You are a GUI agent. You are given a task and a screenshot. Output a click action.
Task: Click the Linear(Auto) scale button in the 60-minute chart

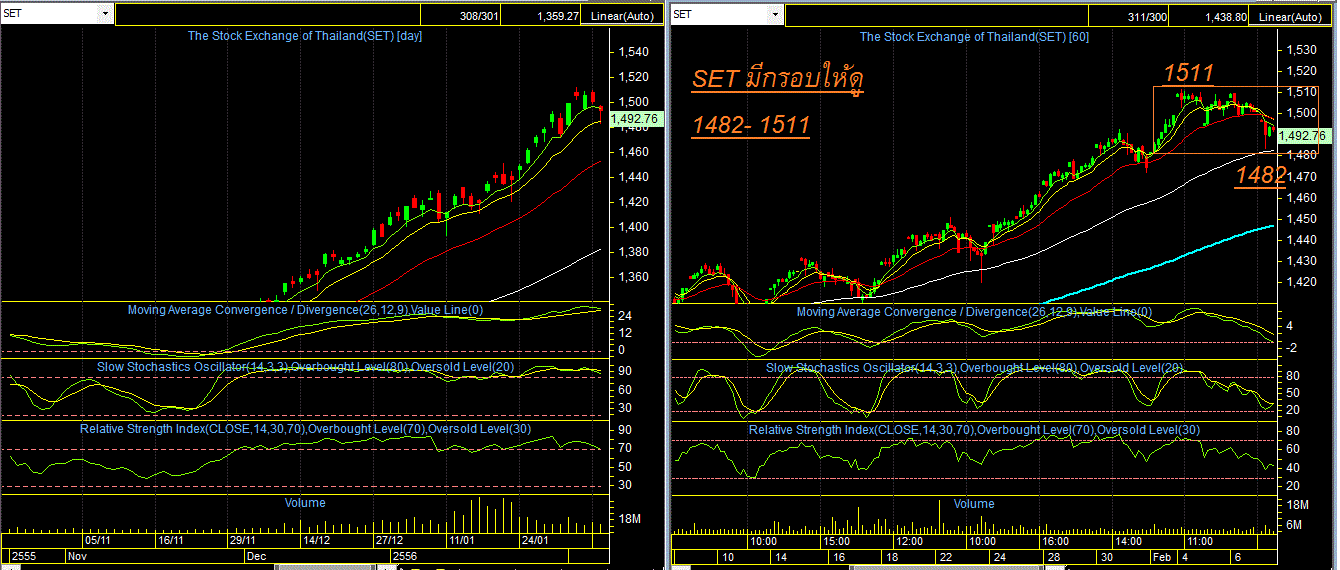pos(1290,17)
